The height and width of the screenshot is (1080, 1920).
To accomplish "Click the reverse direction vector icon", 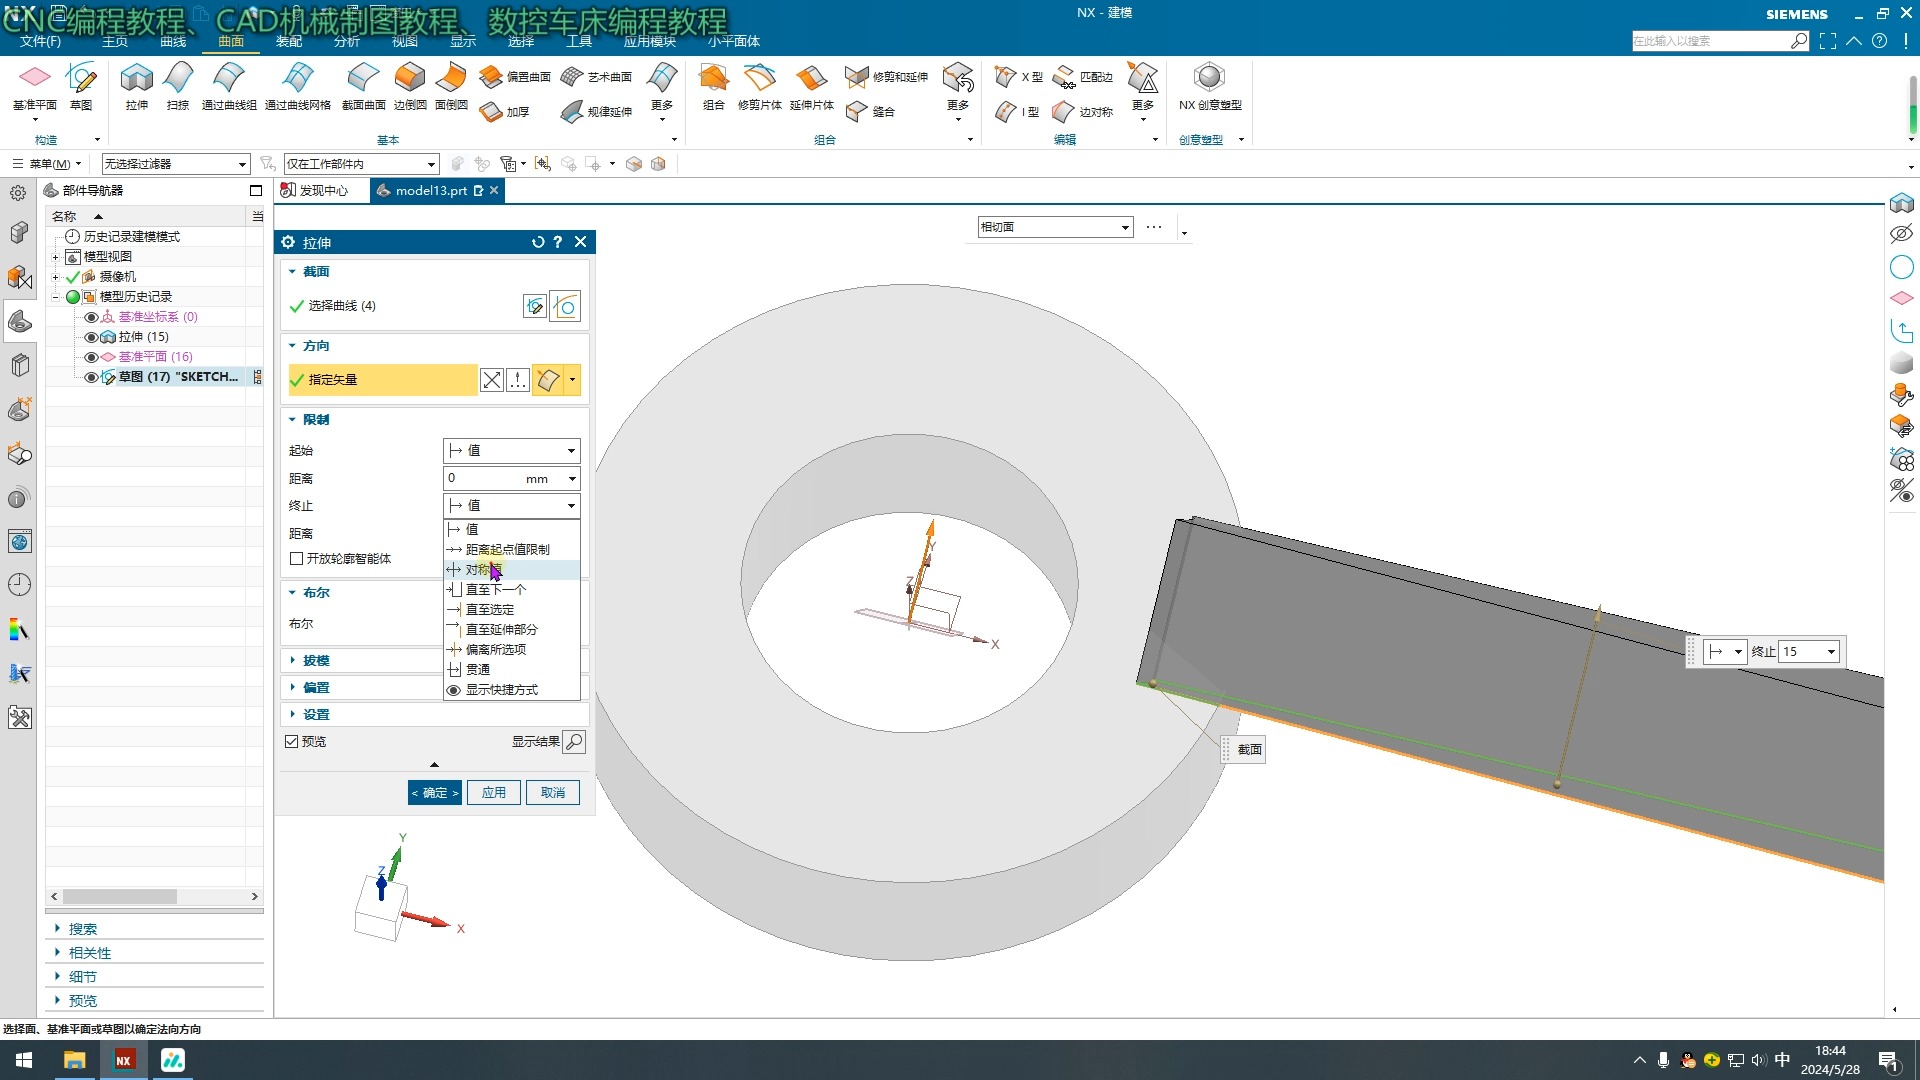I will click(x=491, y=380).
